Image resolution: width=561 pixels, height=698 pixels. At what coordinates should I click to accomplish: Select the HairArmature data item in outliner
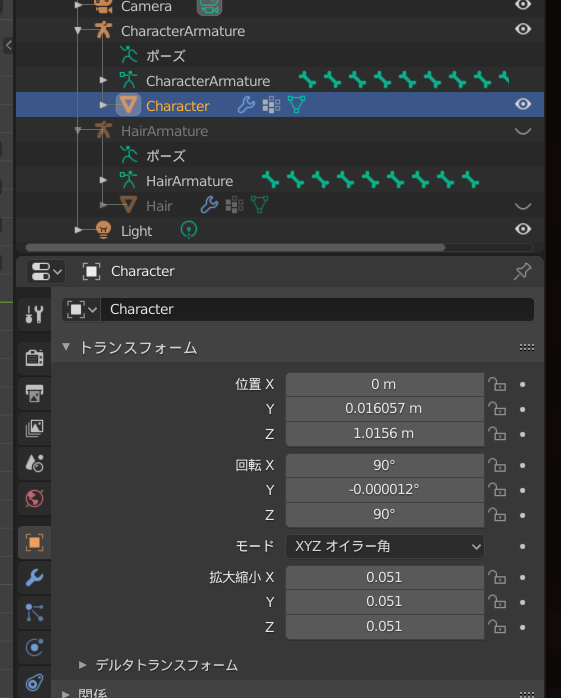point(189,181)
